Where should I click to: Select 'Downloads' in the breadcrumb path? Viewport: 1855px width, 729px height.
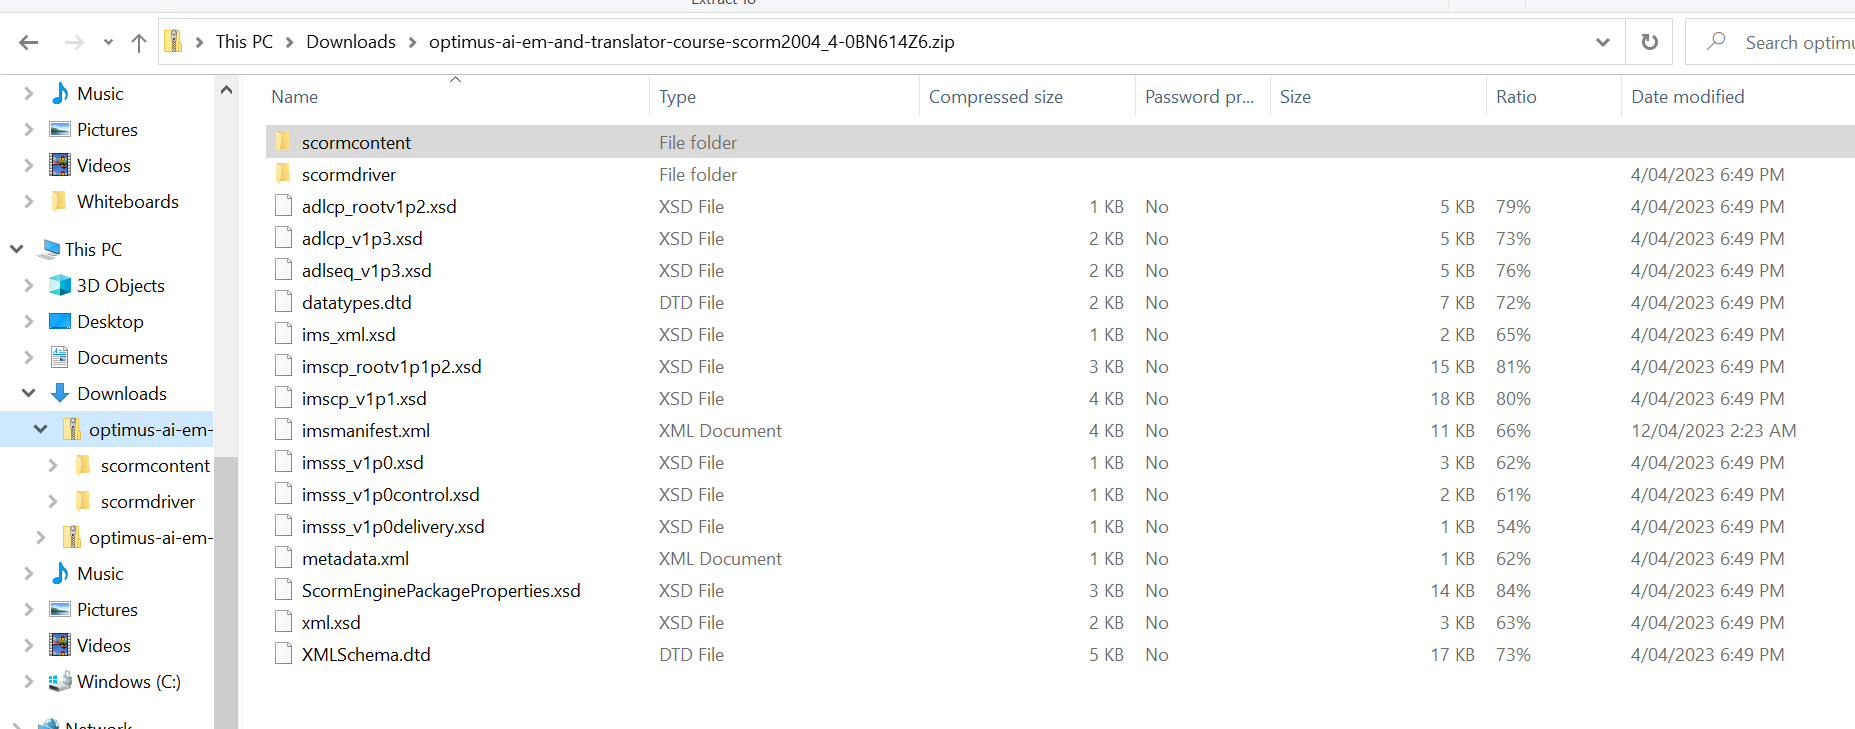click(x=351, y=42)
